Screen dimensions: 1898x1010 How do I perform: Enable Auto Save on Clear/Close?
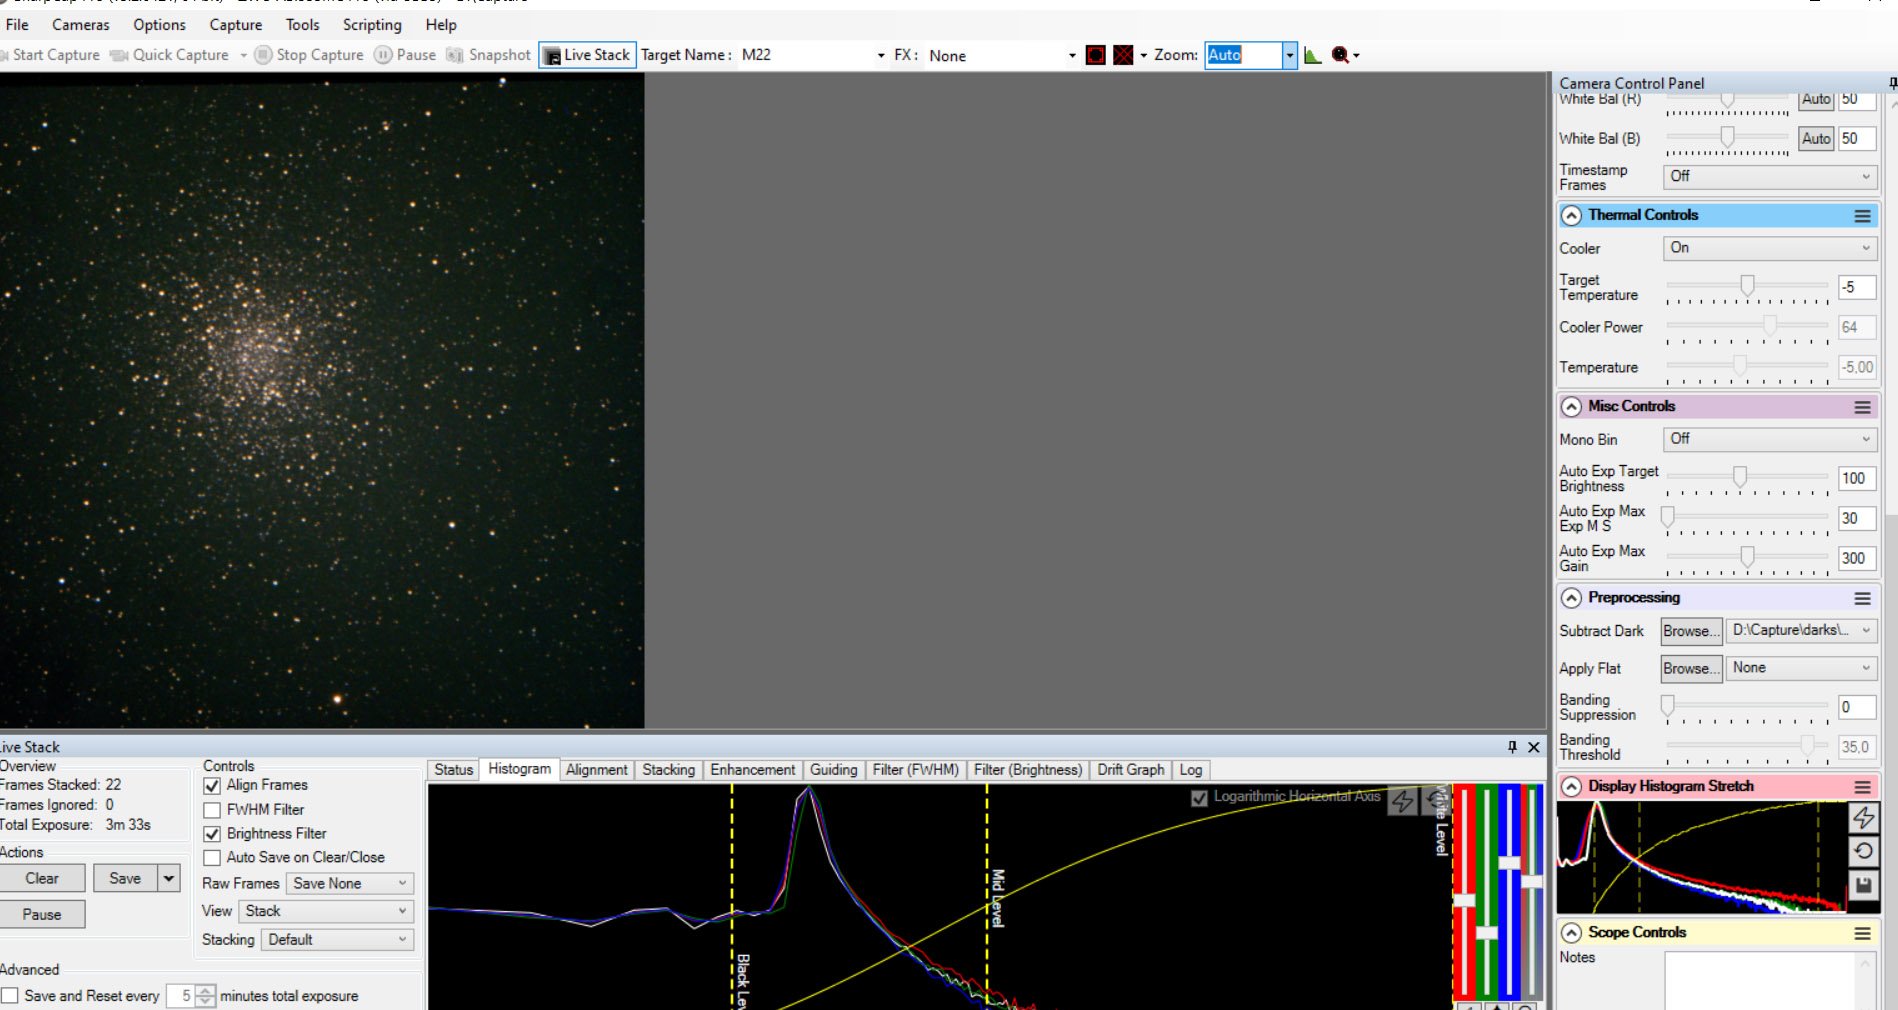pyautogui.click(x=212, y=858)
